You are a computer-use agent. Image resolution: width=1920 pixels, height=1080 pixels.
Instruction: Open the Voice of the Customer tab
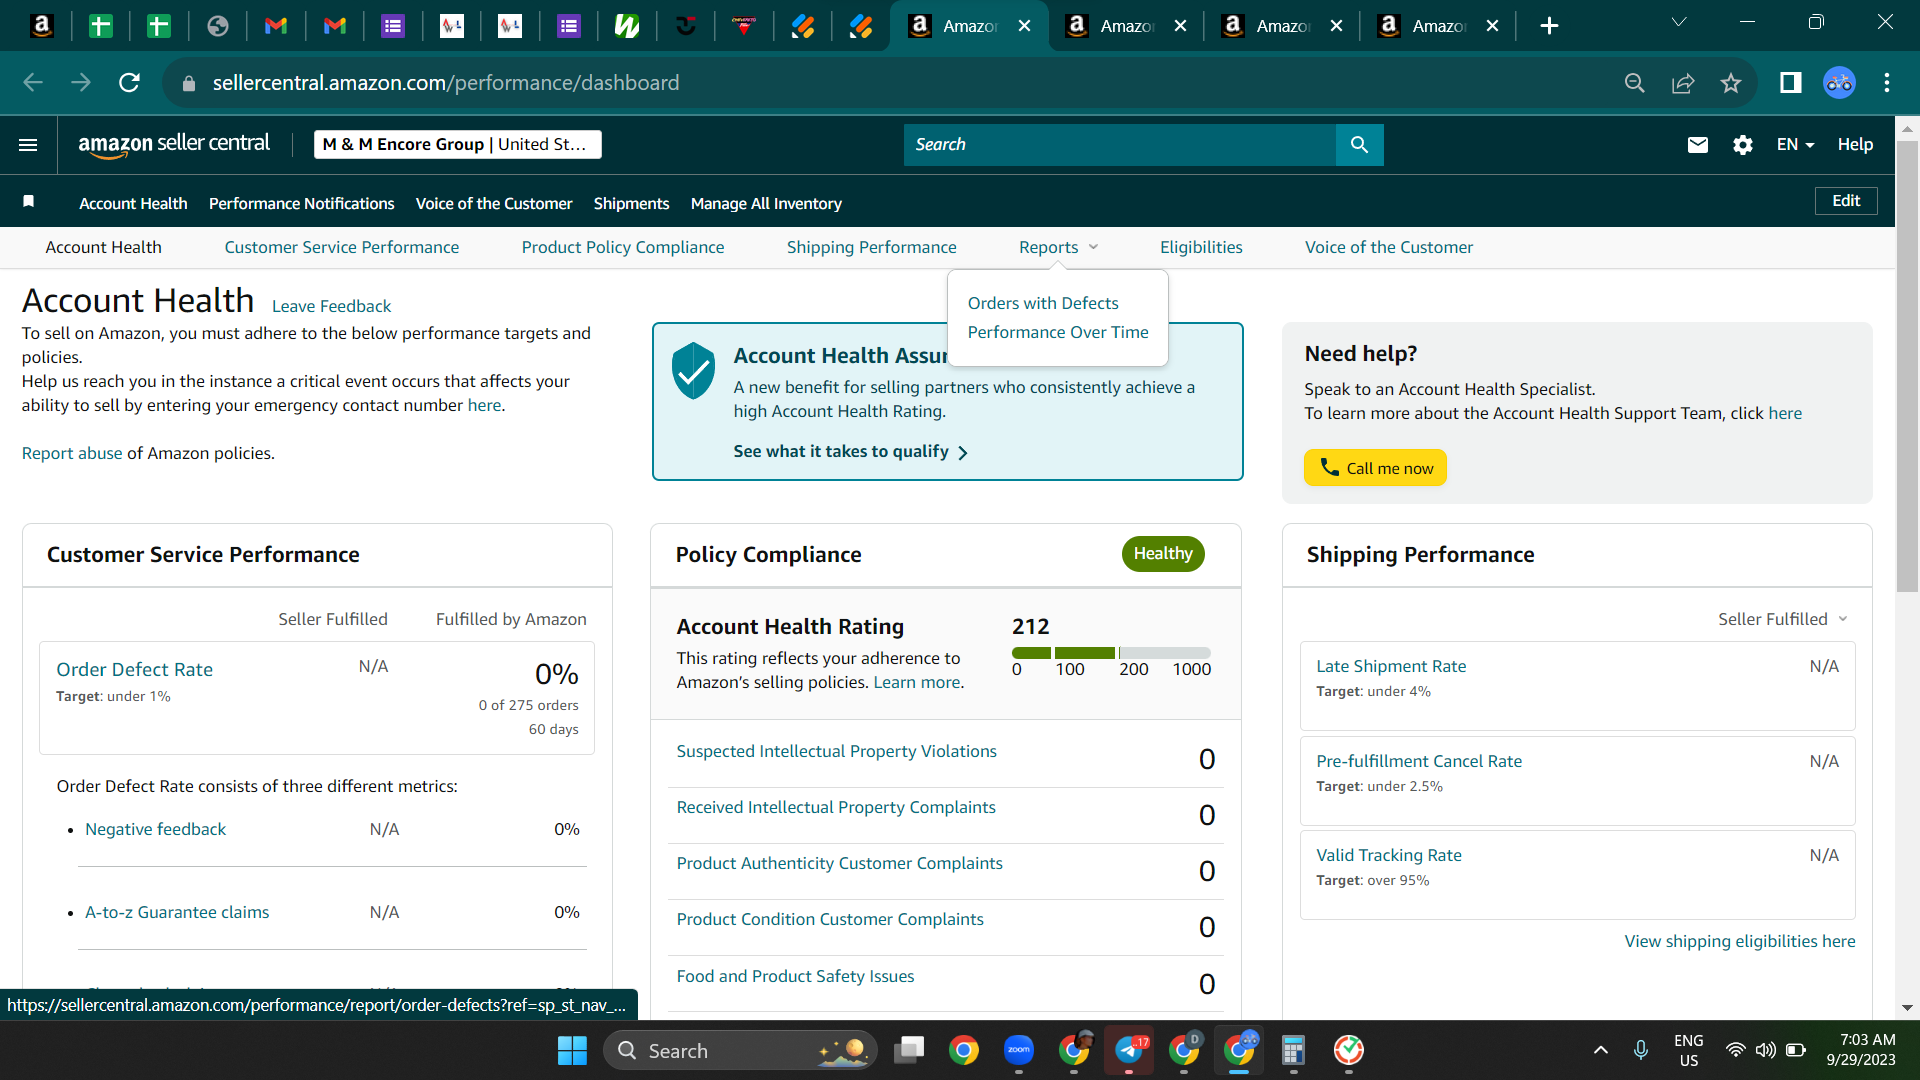click(1388, 247)
